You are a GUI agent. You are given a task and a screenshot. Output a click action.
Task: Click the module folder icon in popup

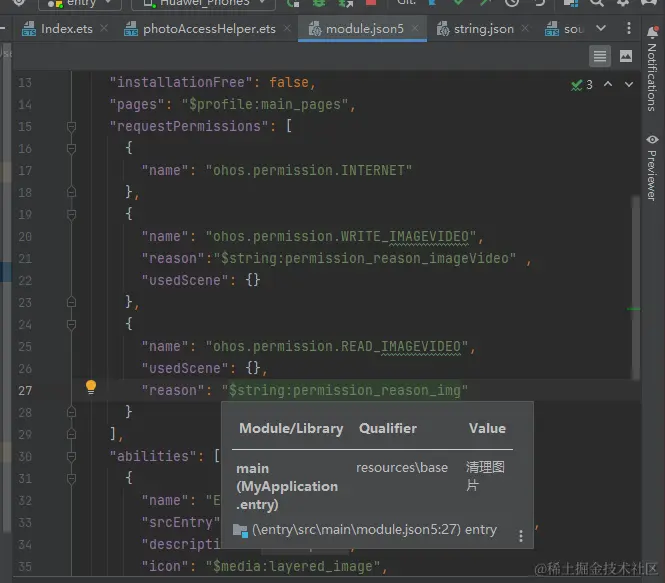[x=240, y=530]
